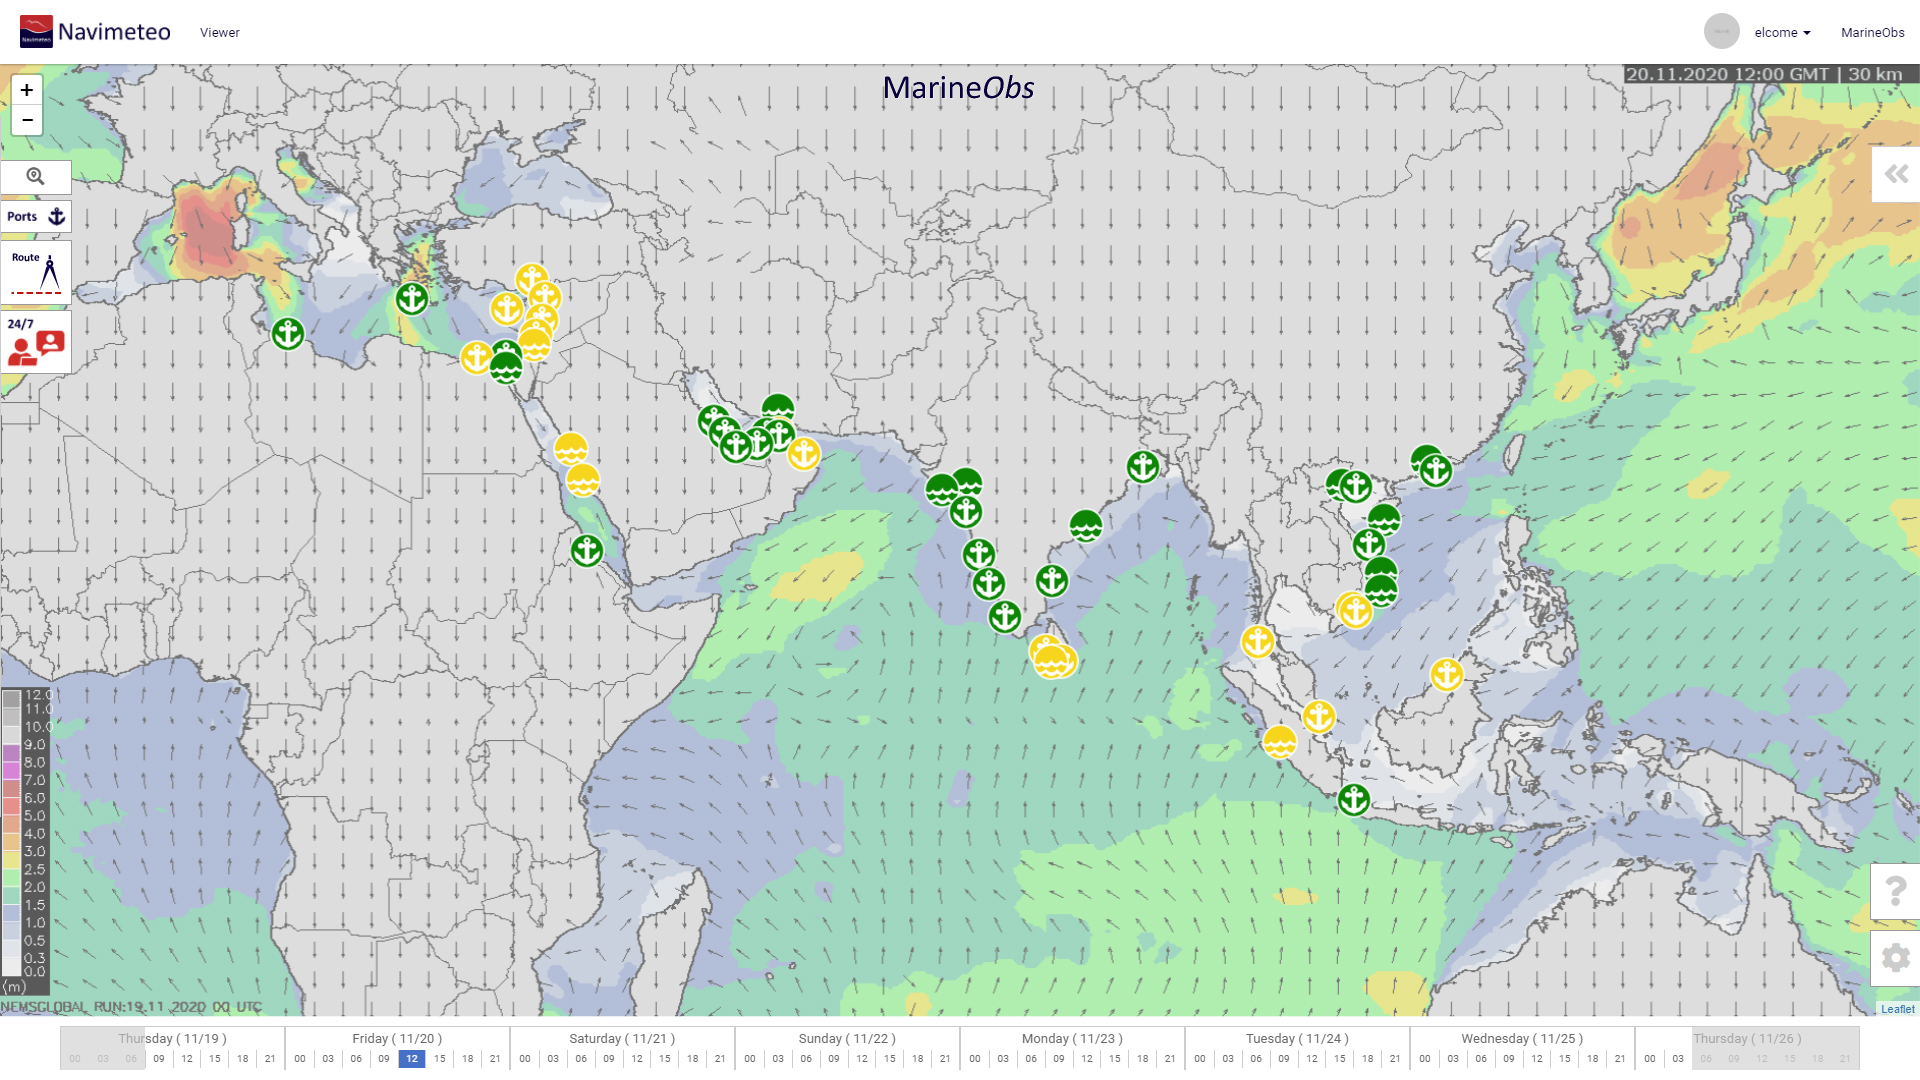
Task: Click the NEMSGLOBAL RUN model label
Action: pyautogui.click(x=131, y=1007)
